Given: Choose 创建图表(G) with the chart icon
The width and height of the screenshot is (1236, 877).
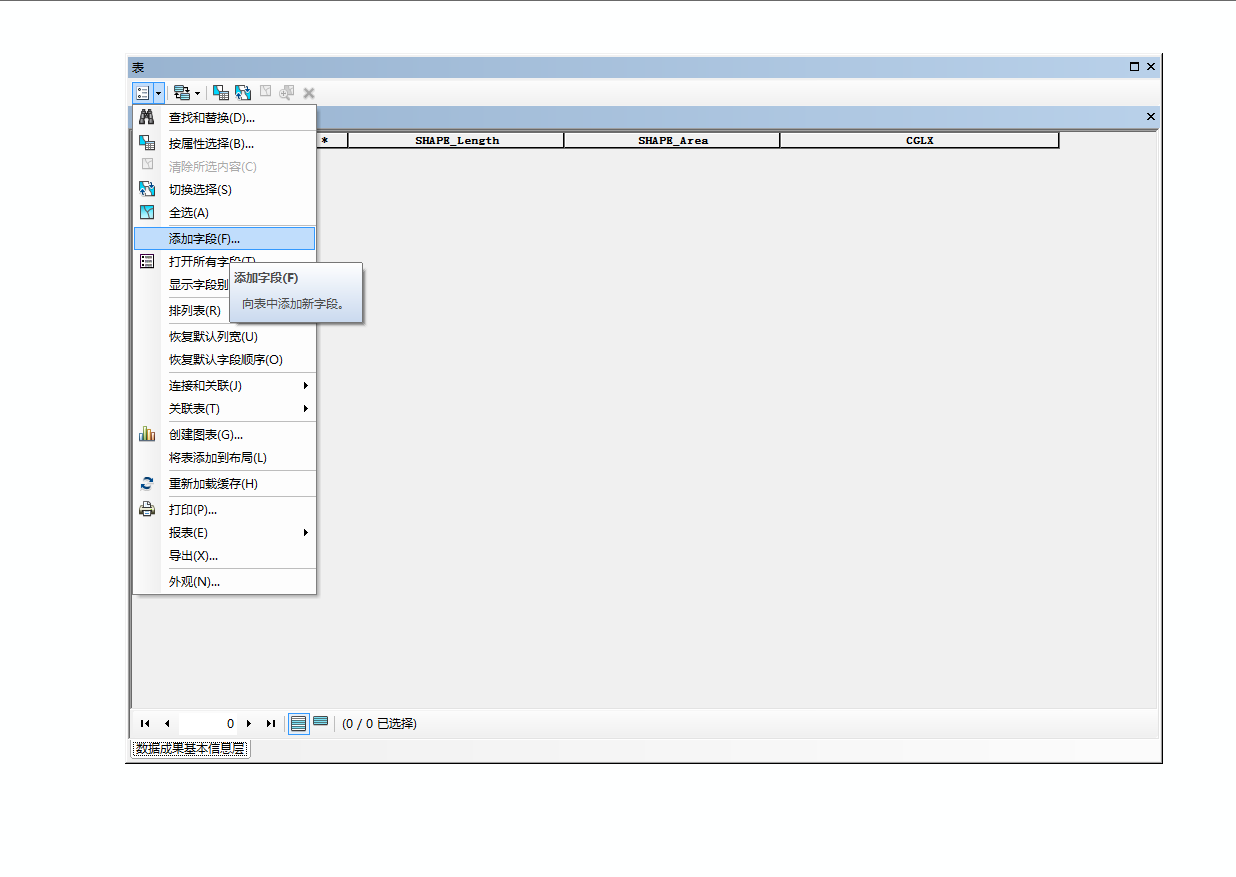Looking at the screenshot, I should (x=225, y=434).
